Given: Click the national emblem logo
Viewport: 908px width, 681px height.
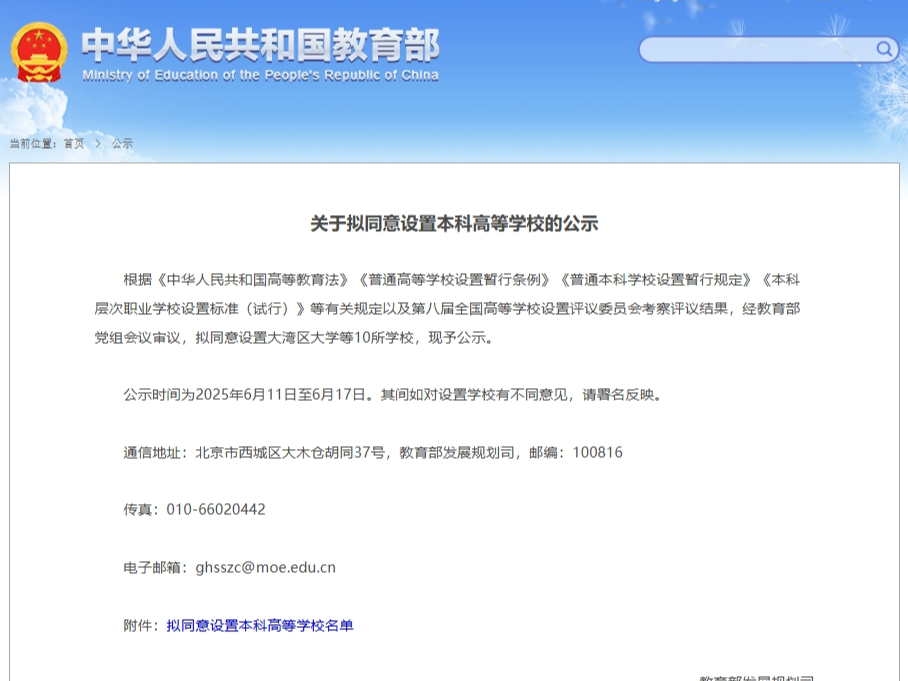Looking at the screenshot, I should pyautogui.click(x=39, y=53).
